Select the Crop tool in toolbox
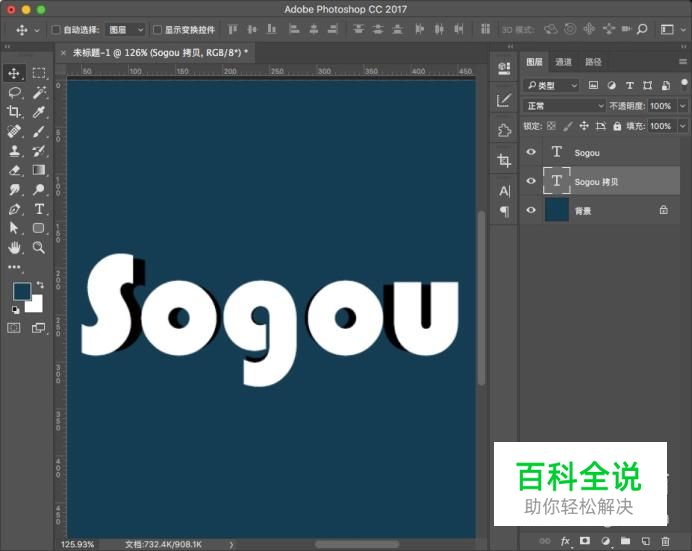This screenshot has width=692, height=551. coord(14,112)
